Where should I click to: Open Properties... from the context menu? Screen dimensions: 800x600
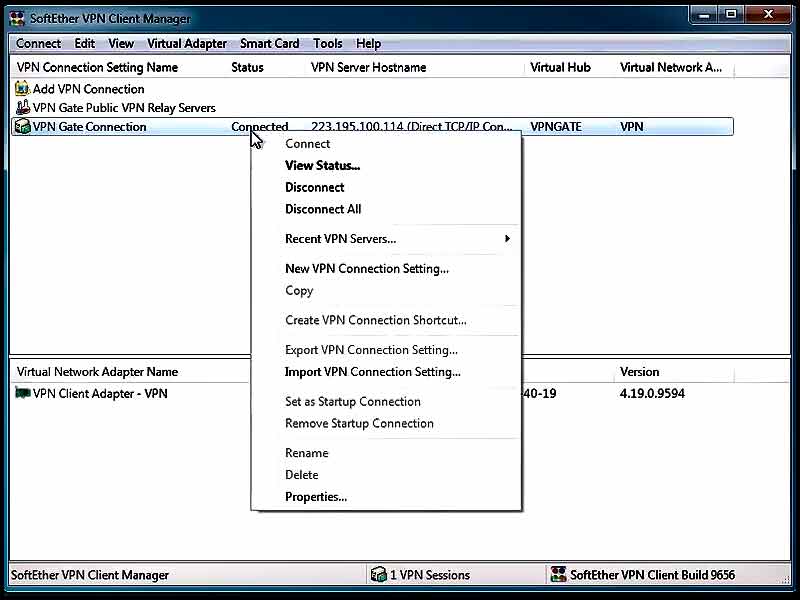(316, 497)
